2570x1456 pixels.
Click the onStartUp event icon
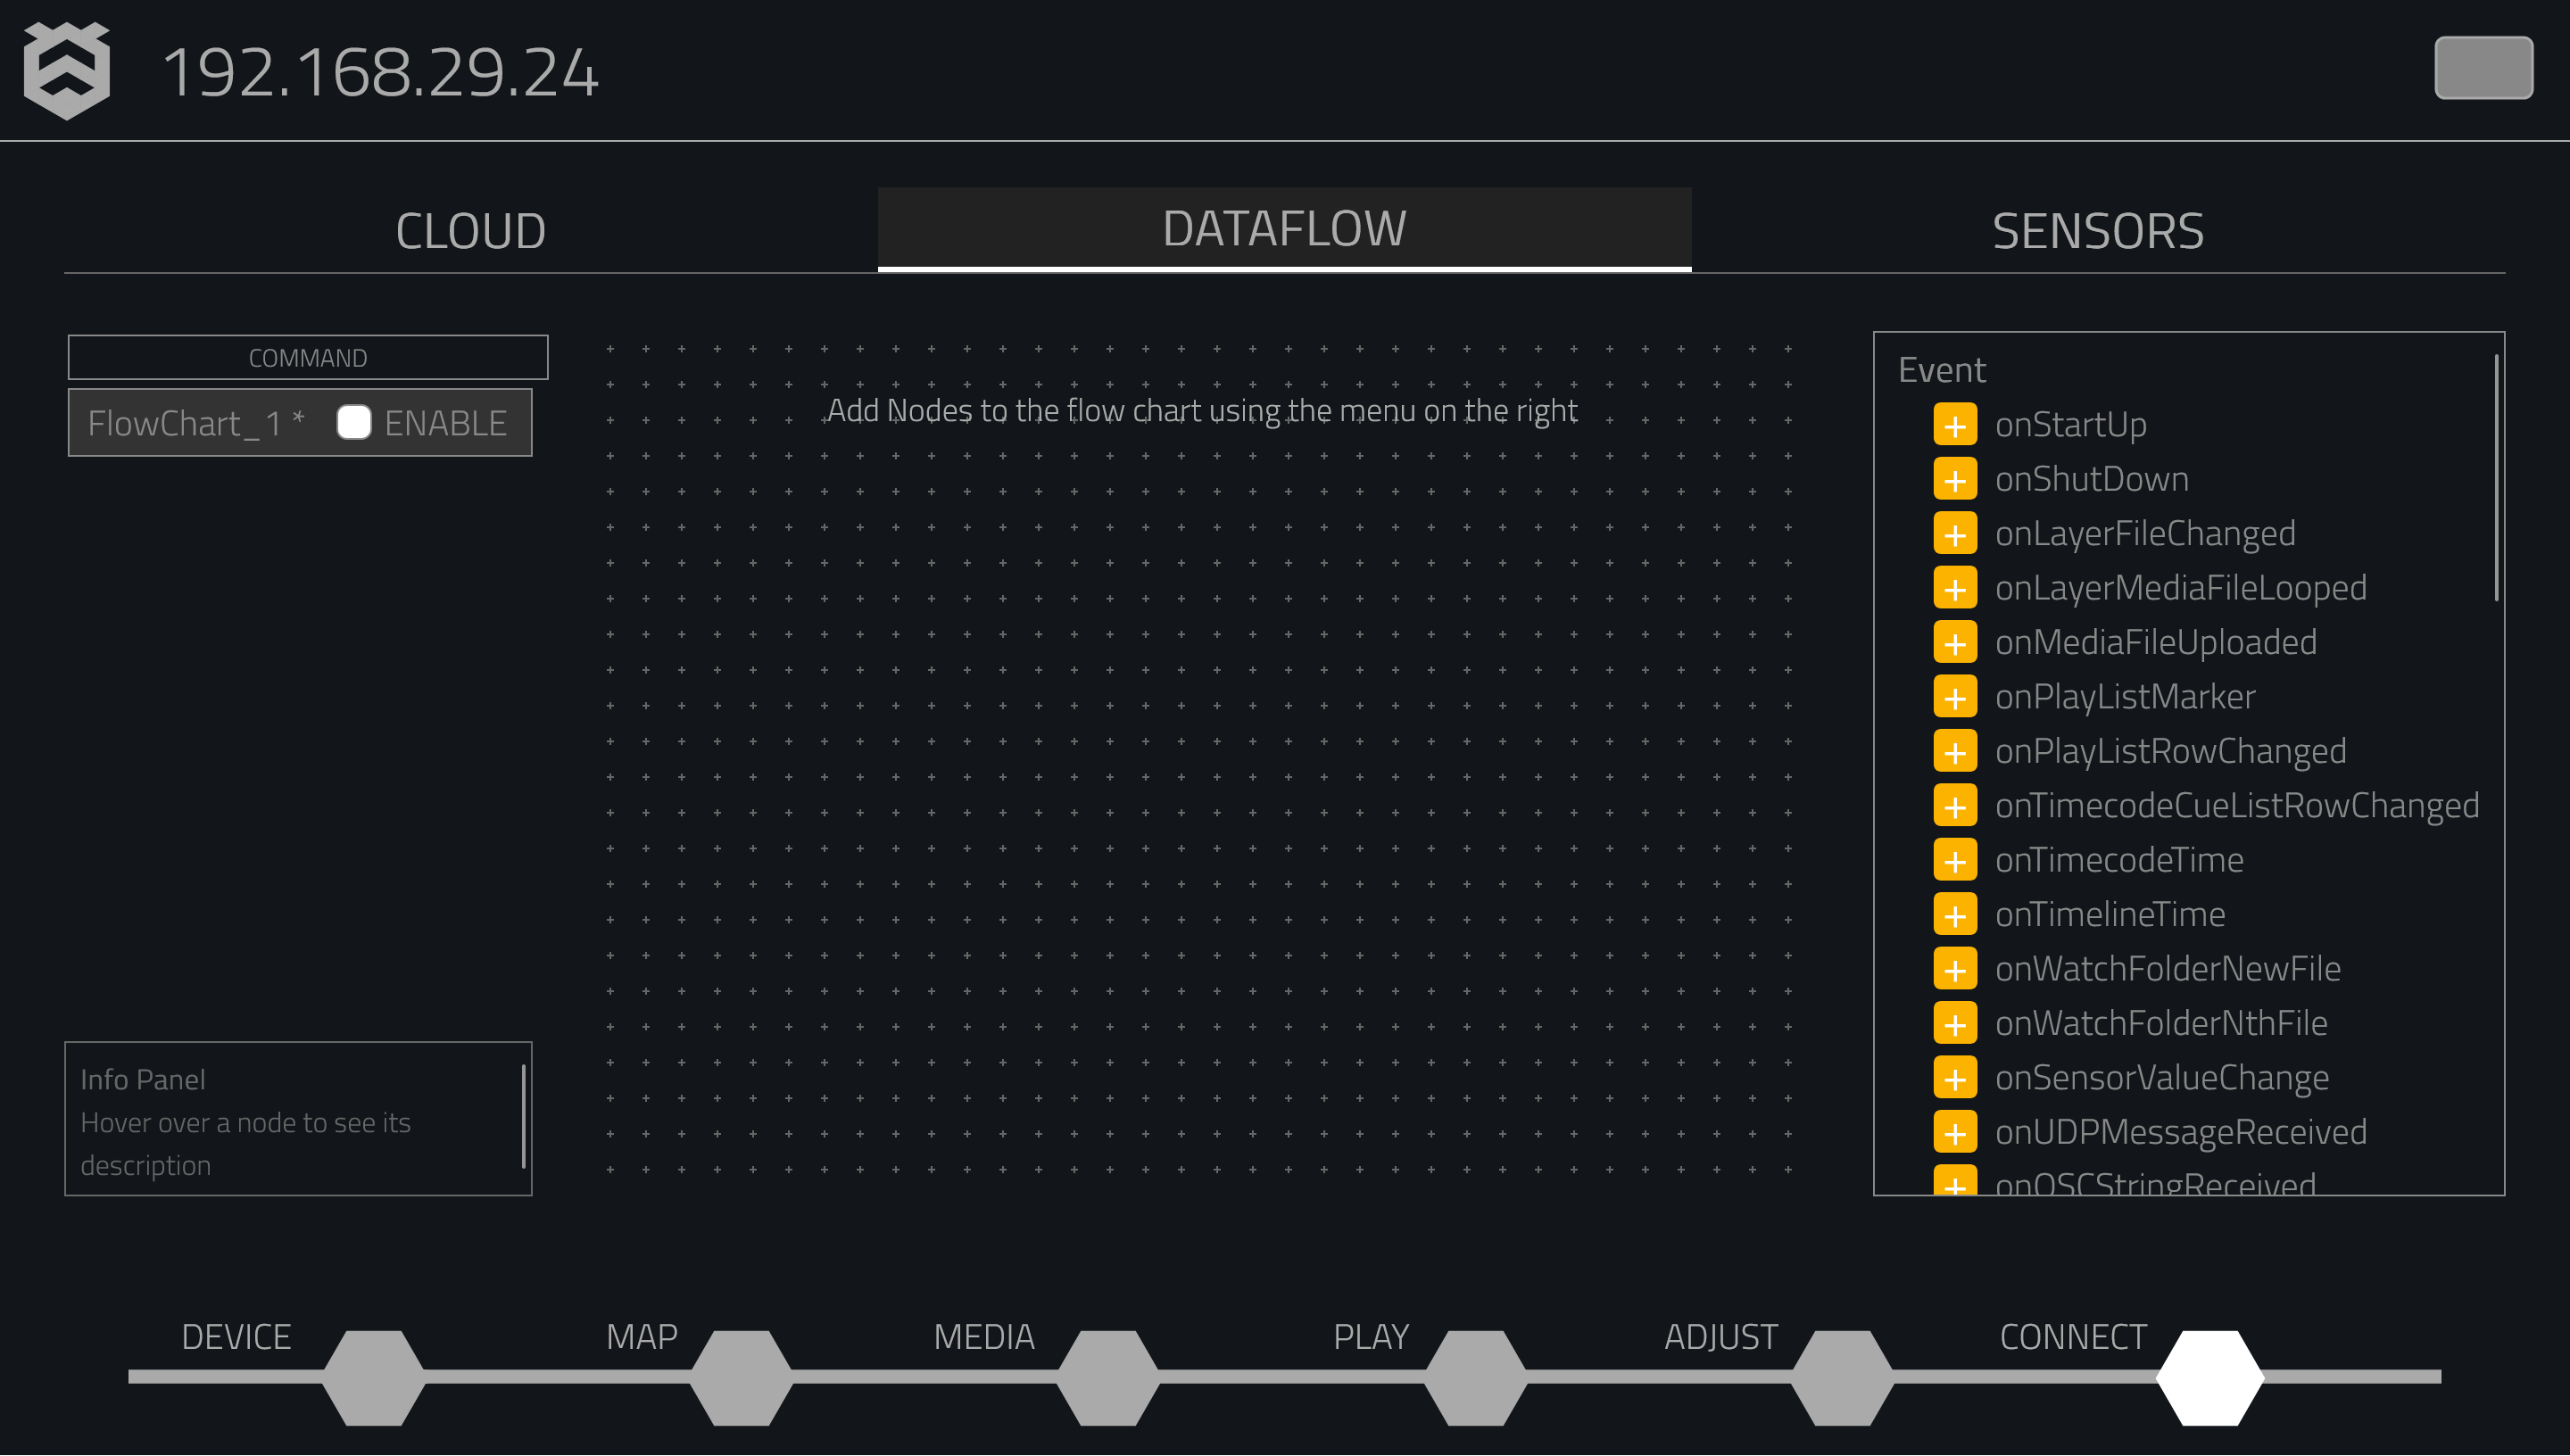pyautogui.click(x=1956, y=424)
